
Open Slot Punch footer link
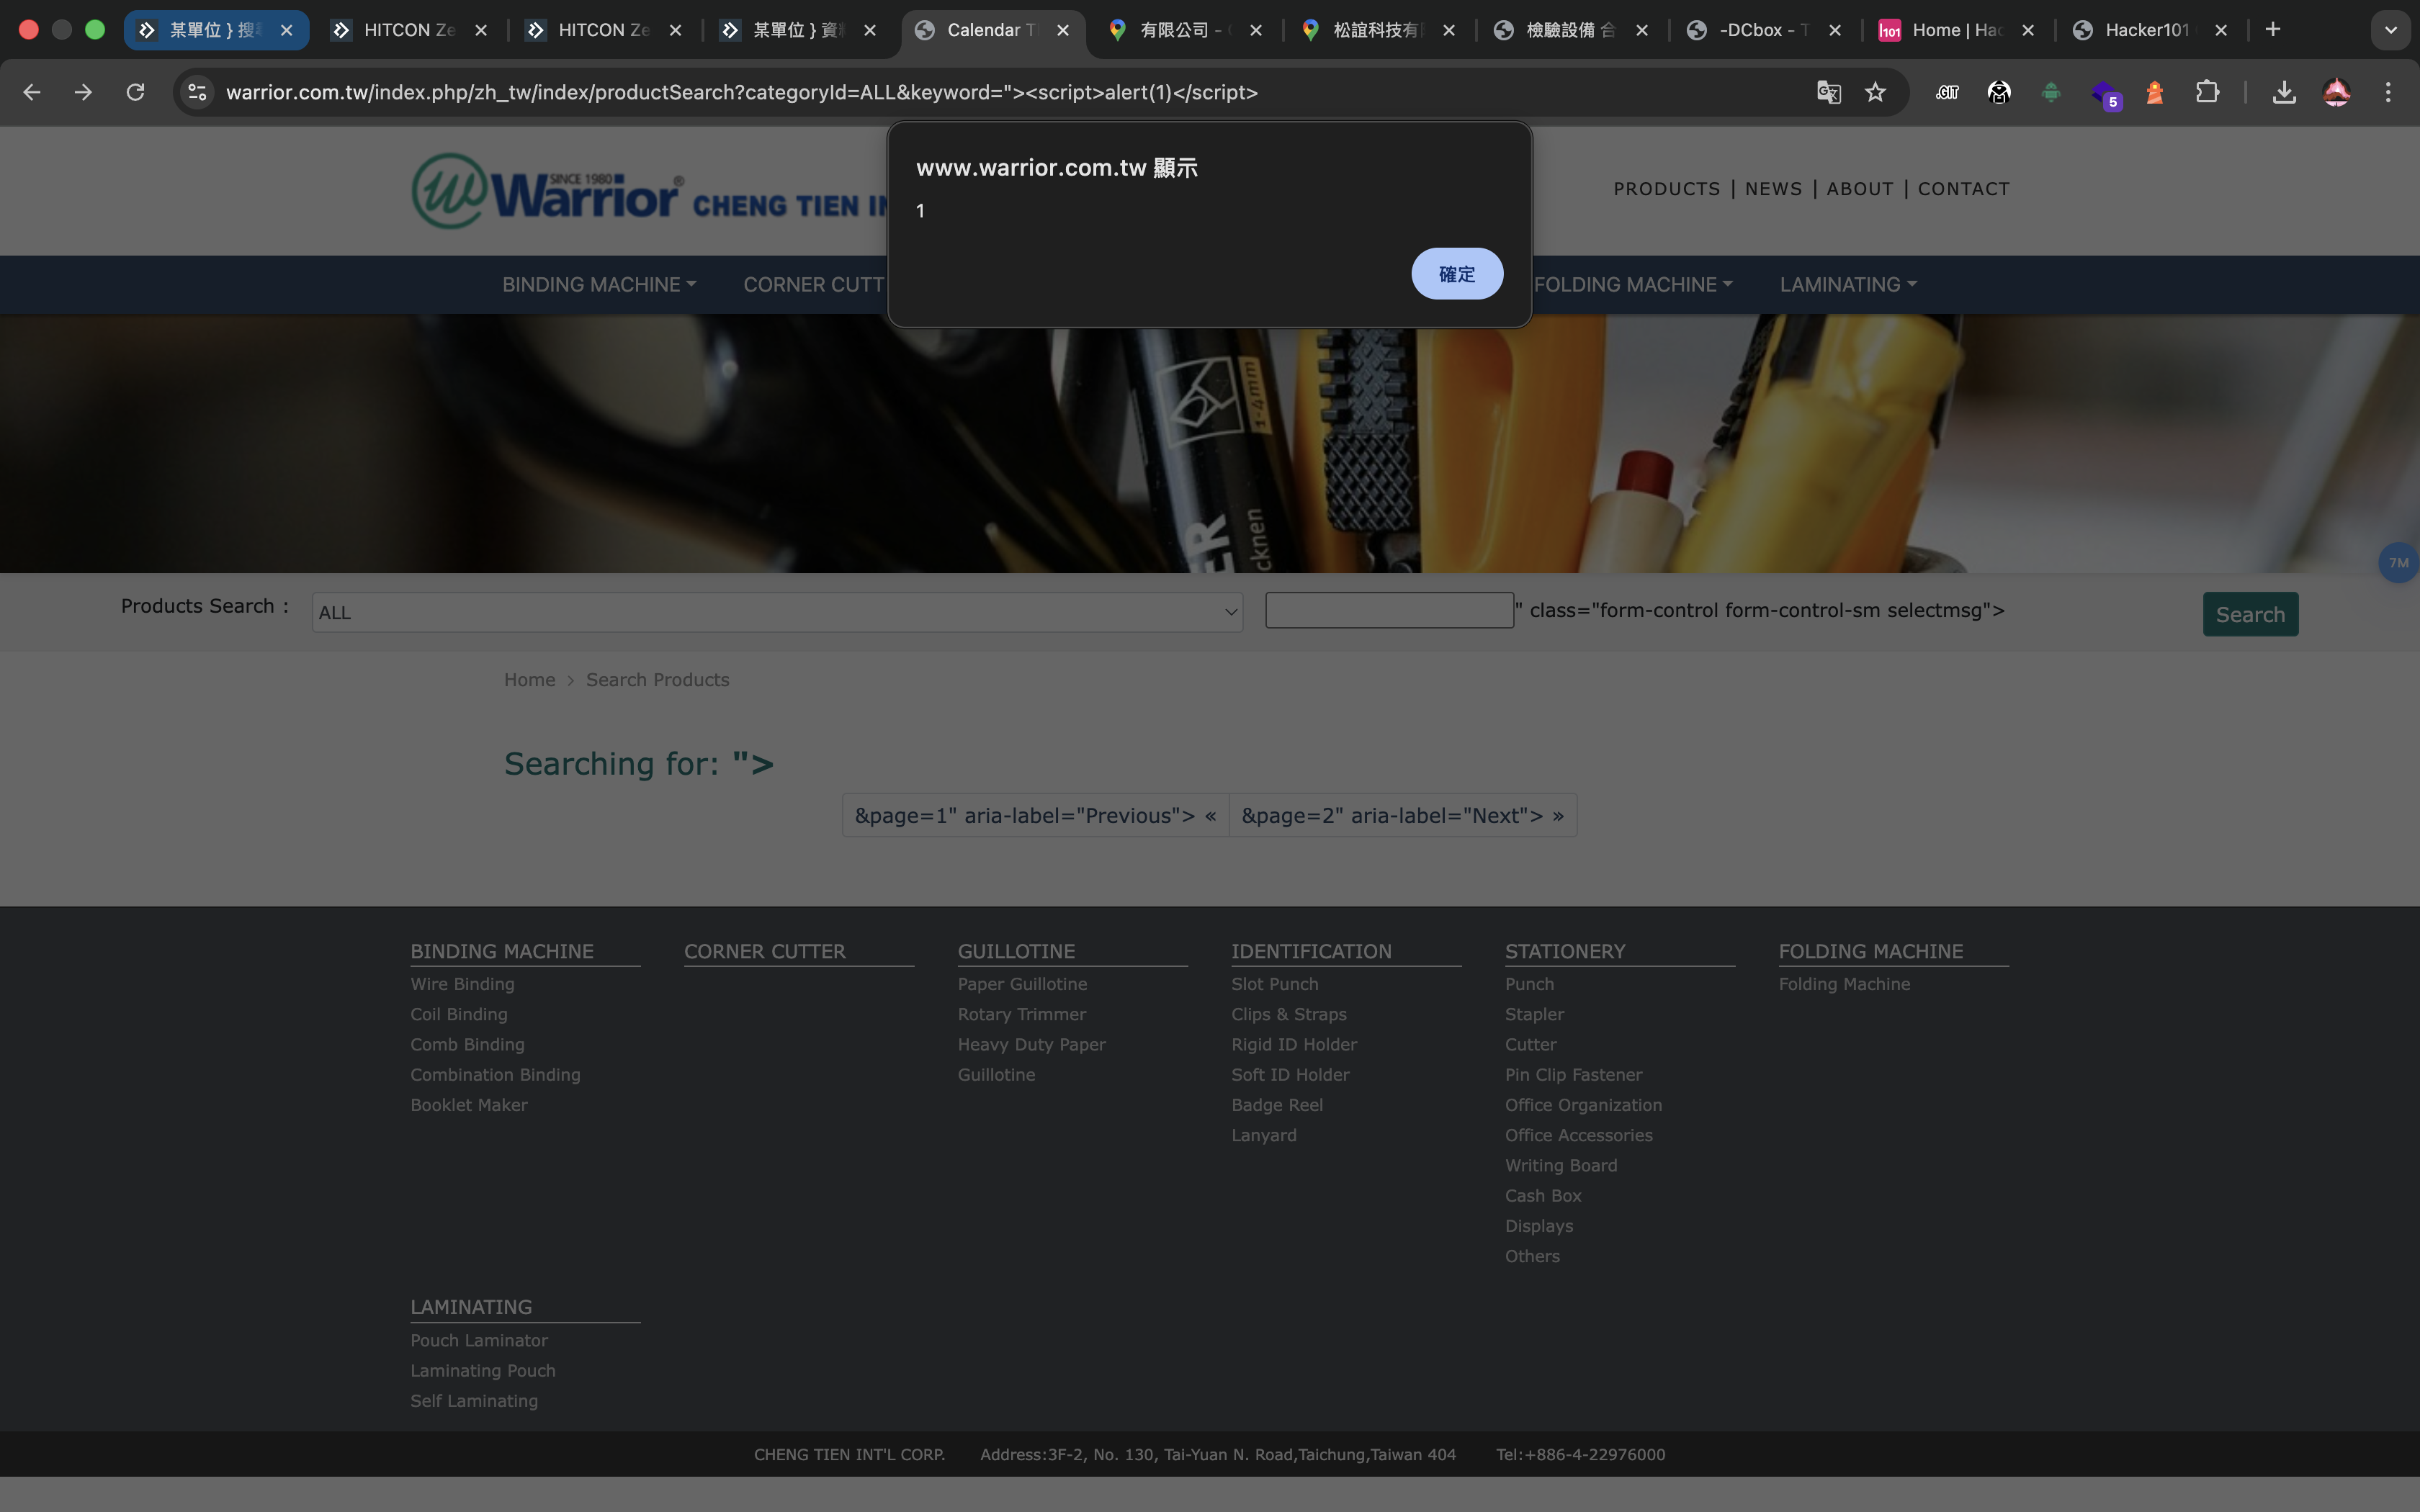(x=1274, y=984)
